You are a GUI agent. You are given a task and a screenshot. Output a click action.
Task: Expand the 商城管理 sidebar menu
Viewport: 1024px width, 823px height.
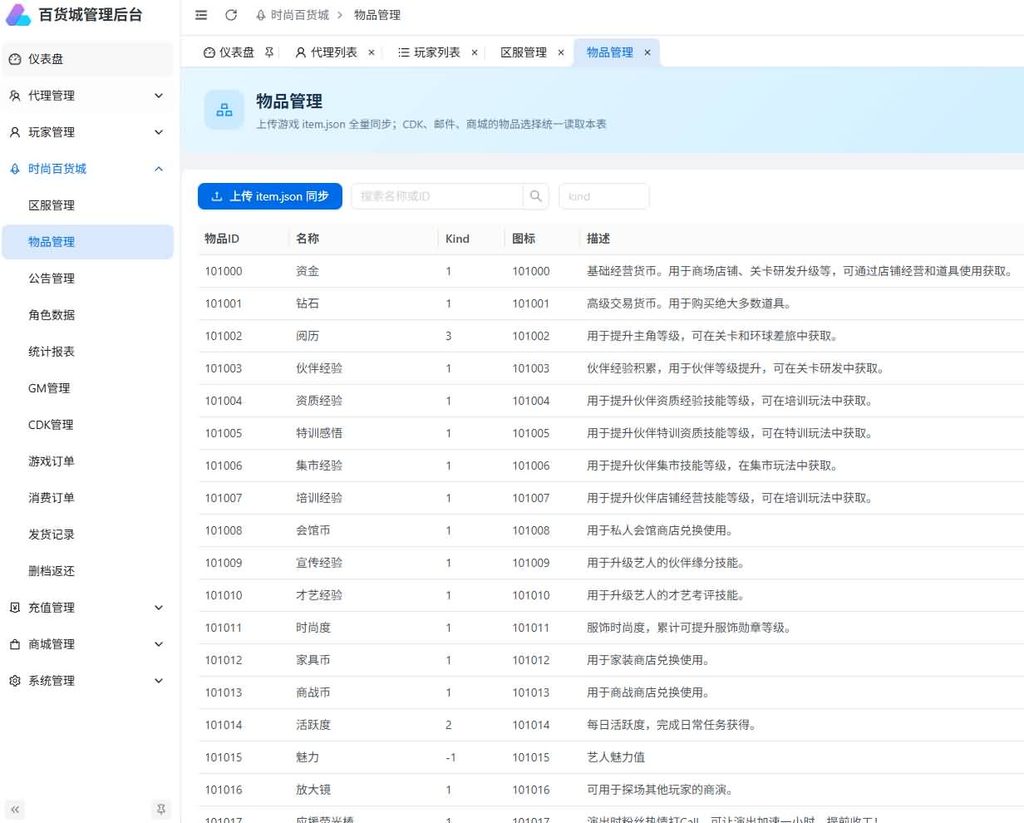point(88,644)
